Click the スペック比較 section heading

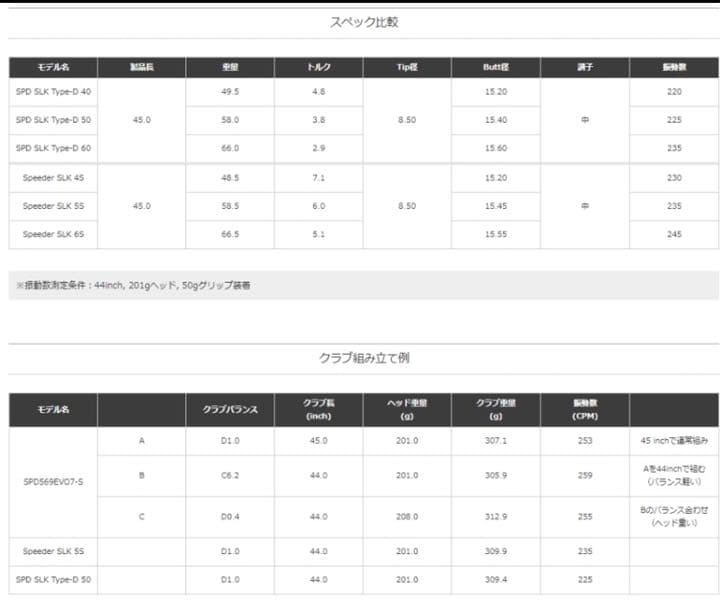(364, 21)
